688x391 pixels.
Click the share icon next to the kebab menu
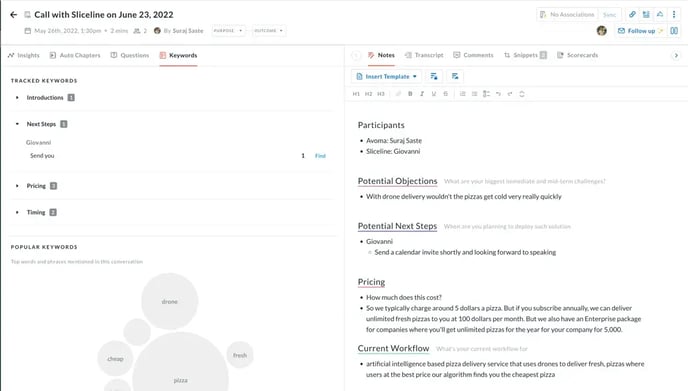(x=660, y=14)
